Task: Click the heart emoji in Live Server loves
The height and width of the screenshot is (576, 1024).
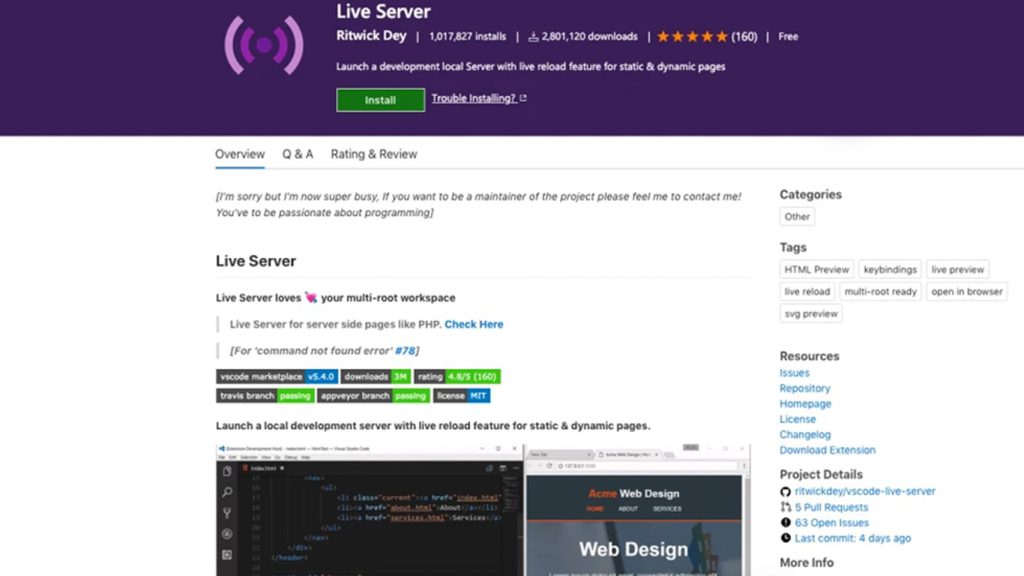Action: point(311,297)
